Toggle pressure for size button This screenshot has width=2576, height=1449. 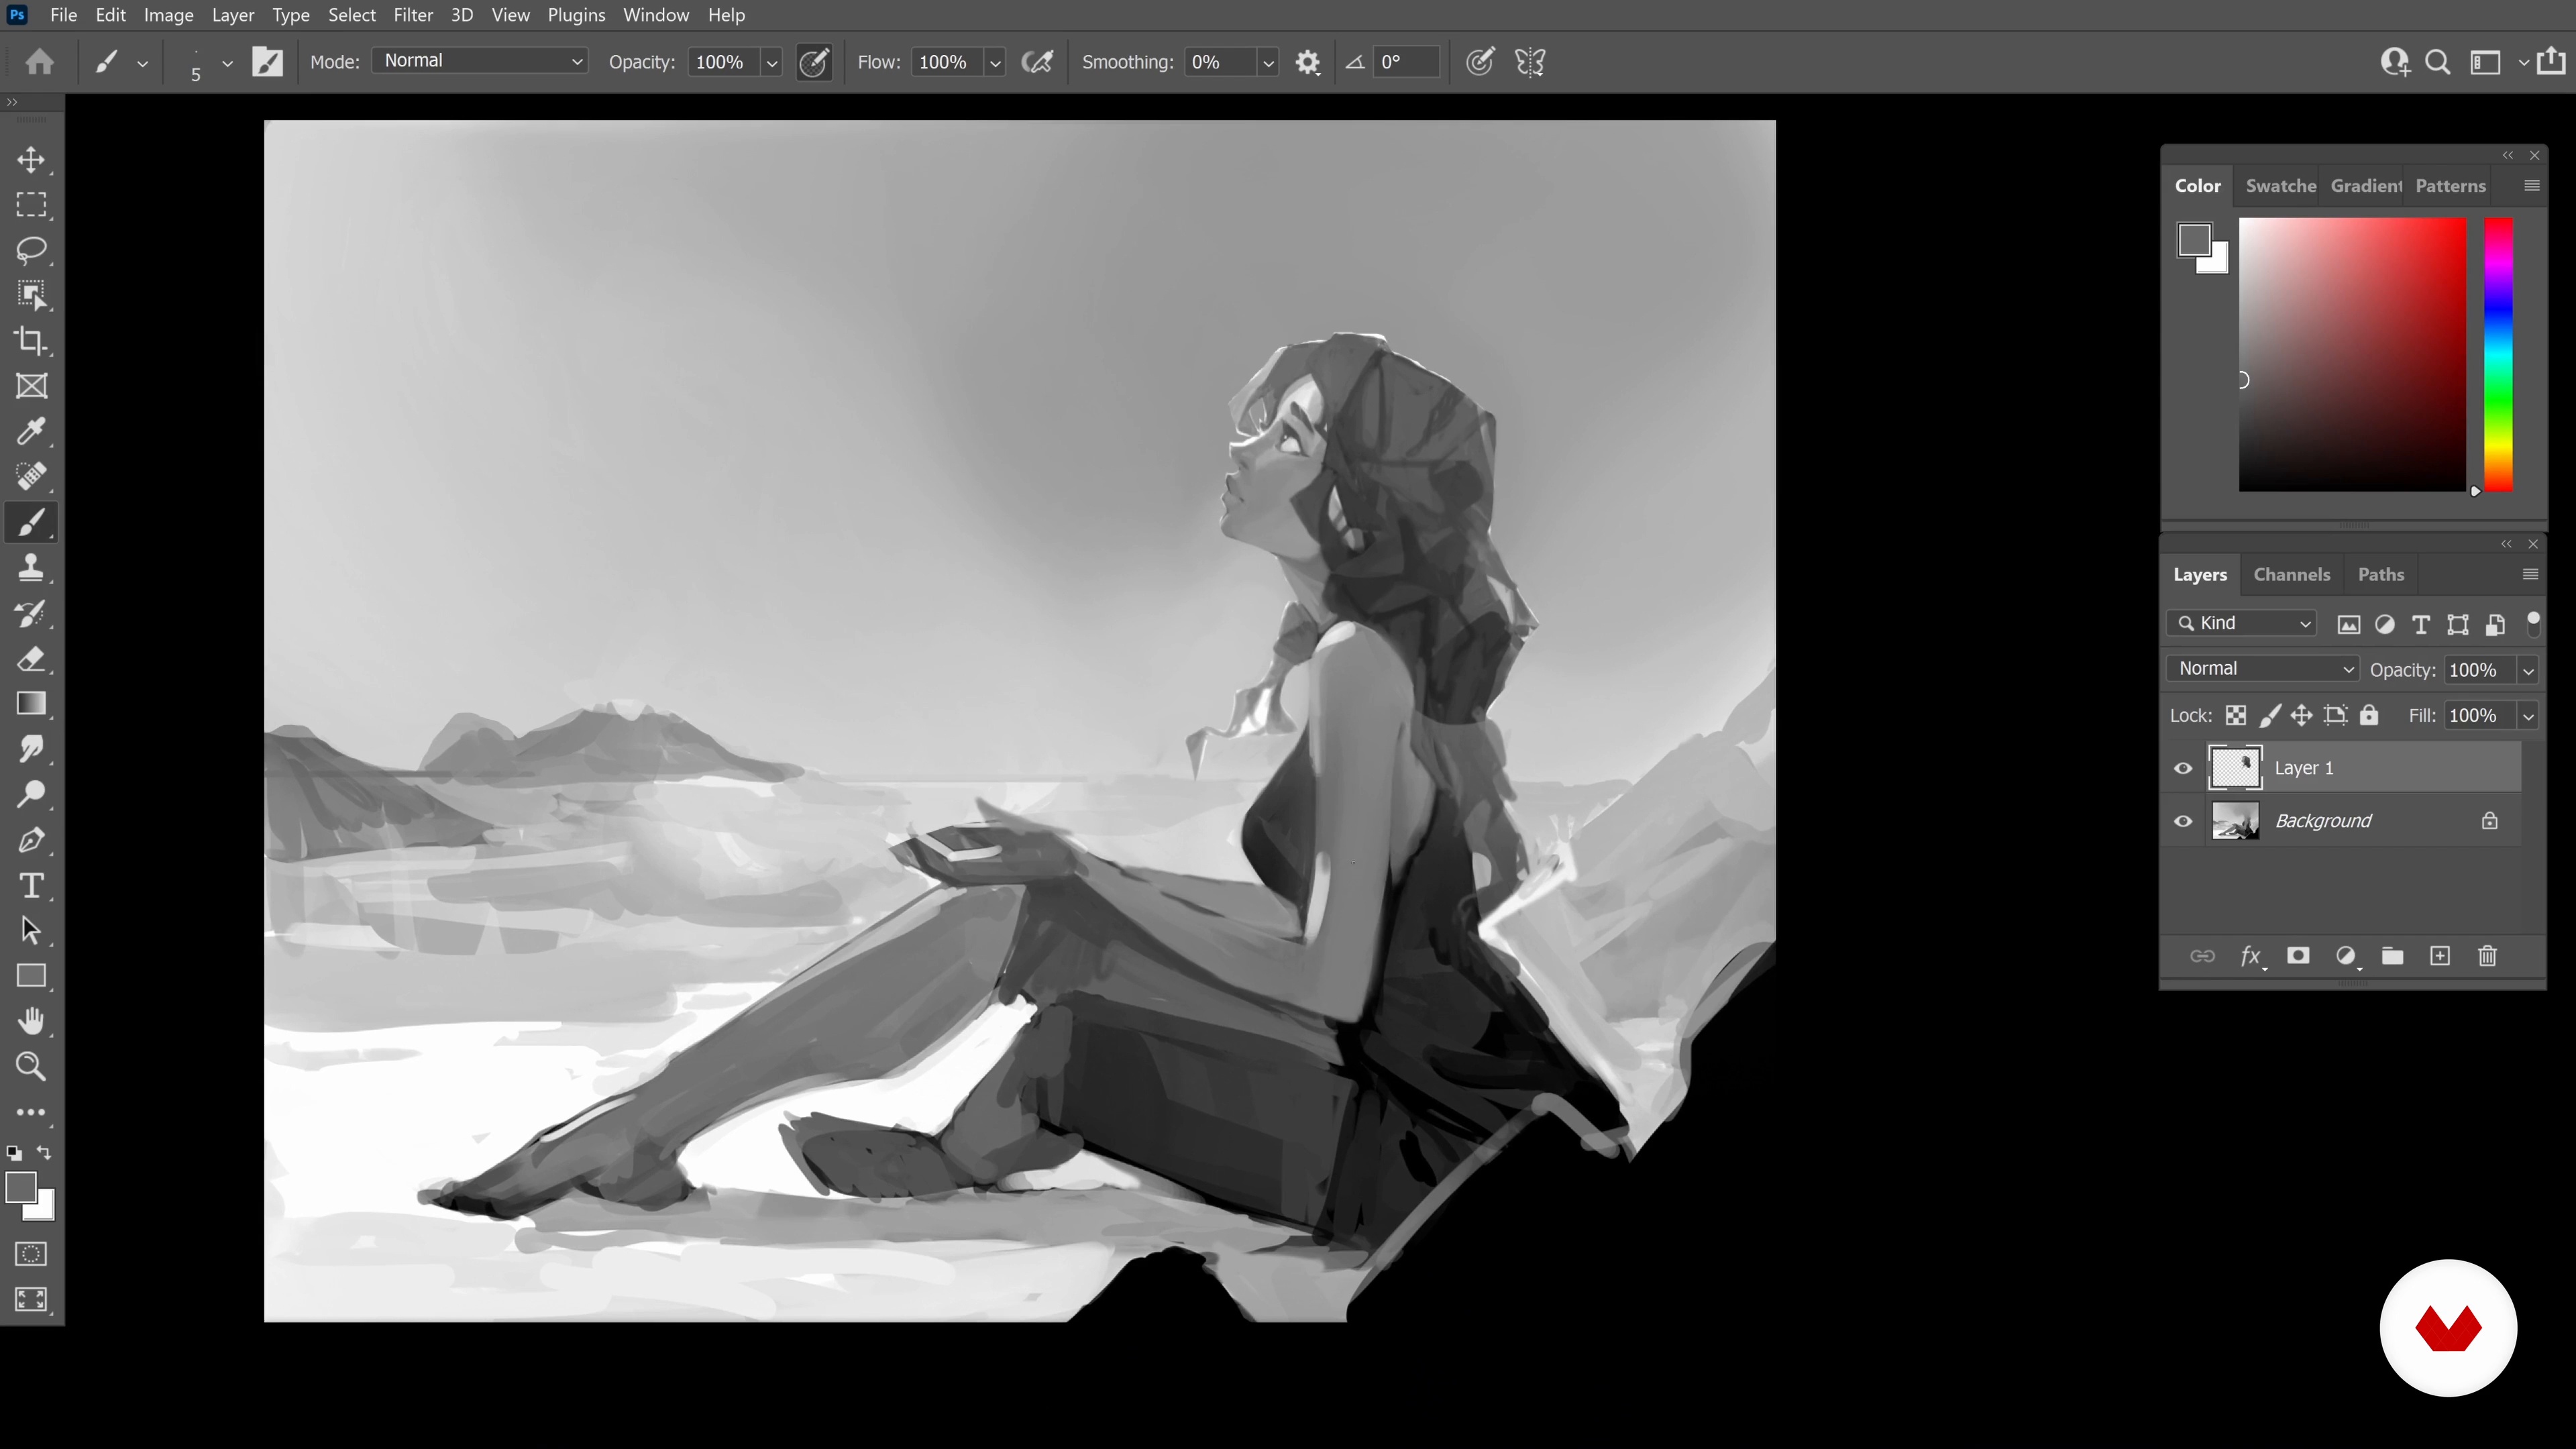pyautogui.click(x=1480, y=62)
